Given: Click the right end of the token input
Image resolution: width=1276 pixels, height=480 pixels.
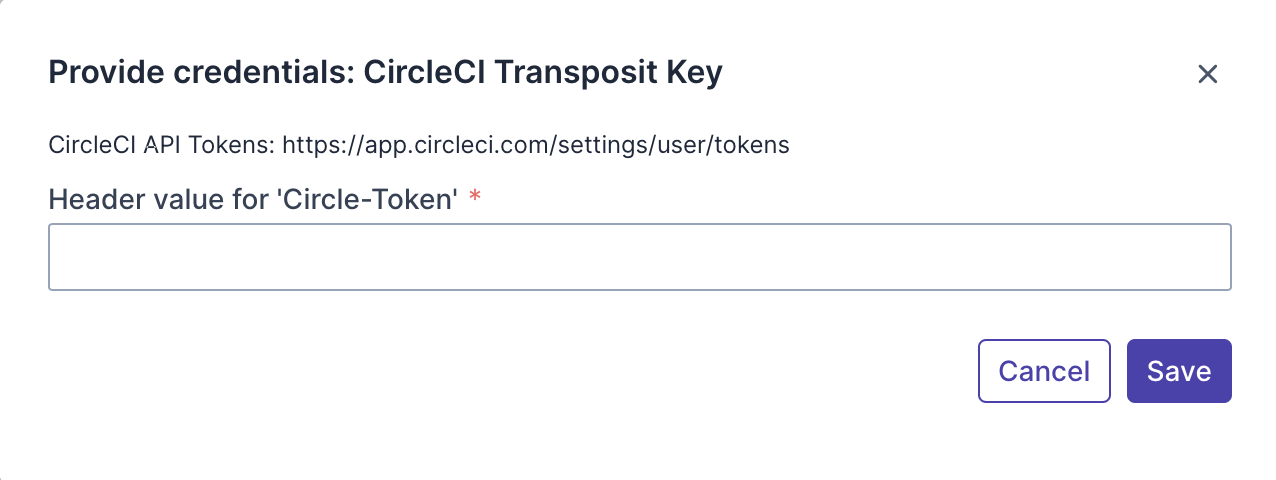Looking at the screenshot, I should (x=1215, y=257).
